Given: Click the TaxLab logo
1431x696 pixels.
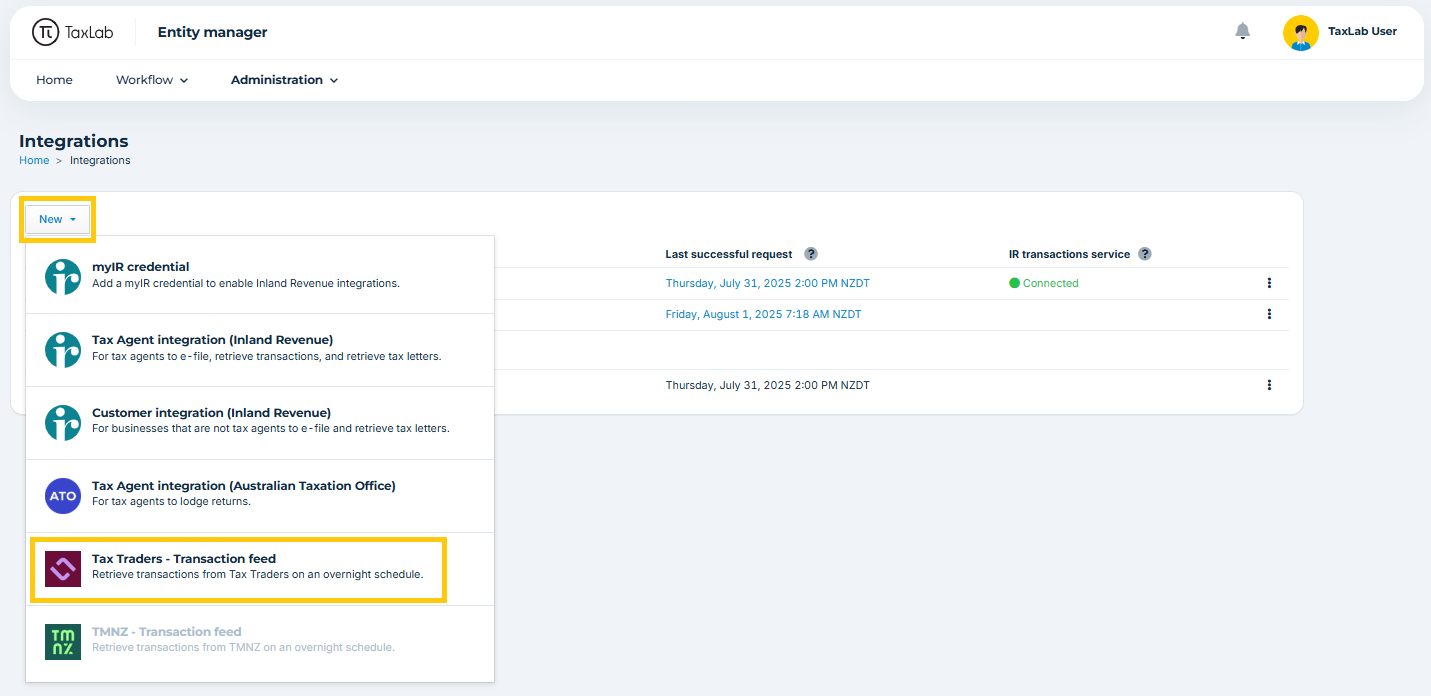Looking at the screenshot, I should tap(73, 32).
